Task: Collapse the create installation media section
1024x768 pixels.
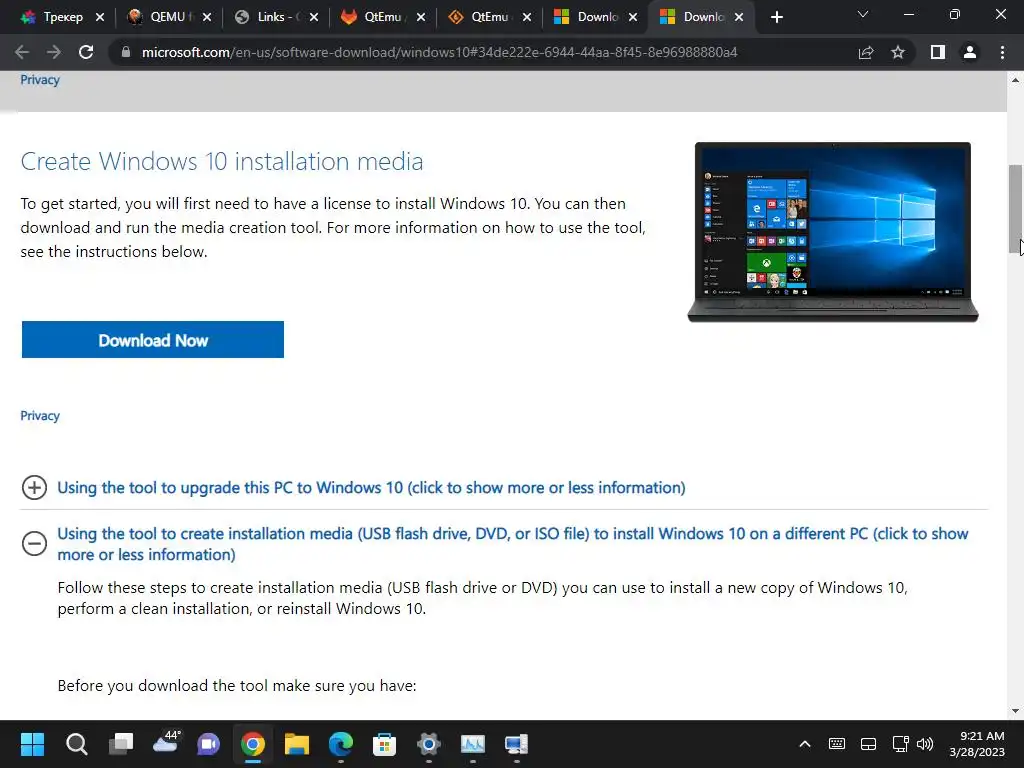Action: coord(34,543)
